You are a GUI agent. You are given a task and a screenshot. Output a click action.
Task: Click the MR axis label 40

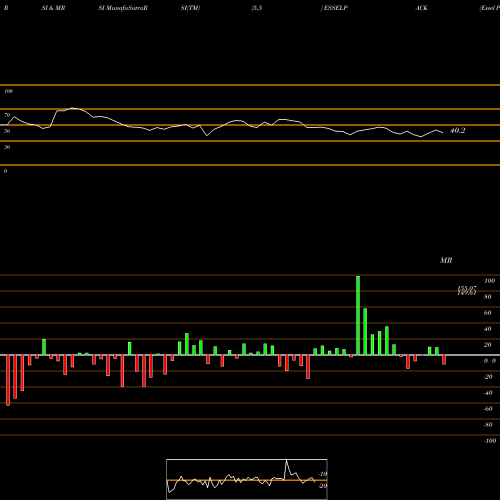point(488,329)
